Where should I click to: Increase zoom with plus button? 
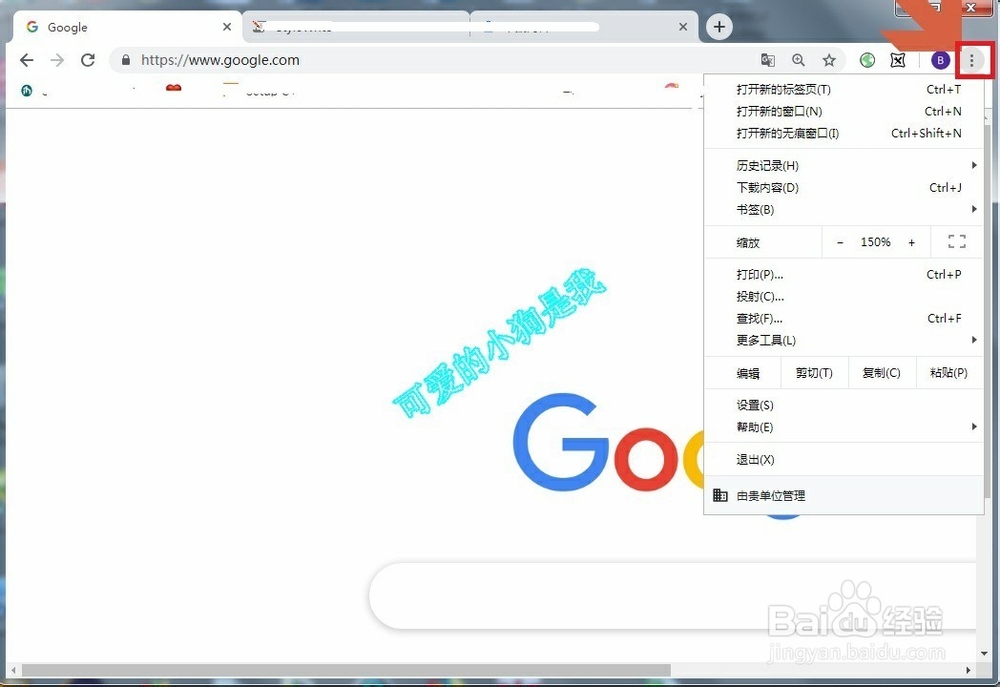911,242
